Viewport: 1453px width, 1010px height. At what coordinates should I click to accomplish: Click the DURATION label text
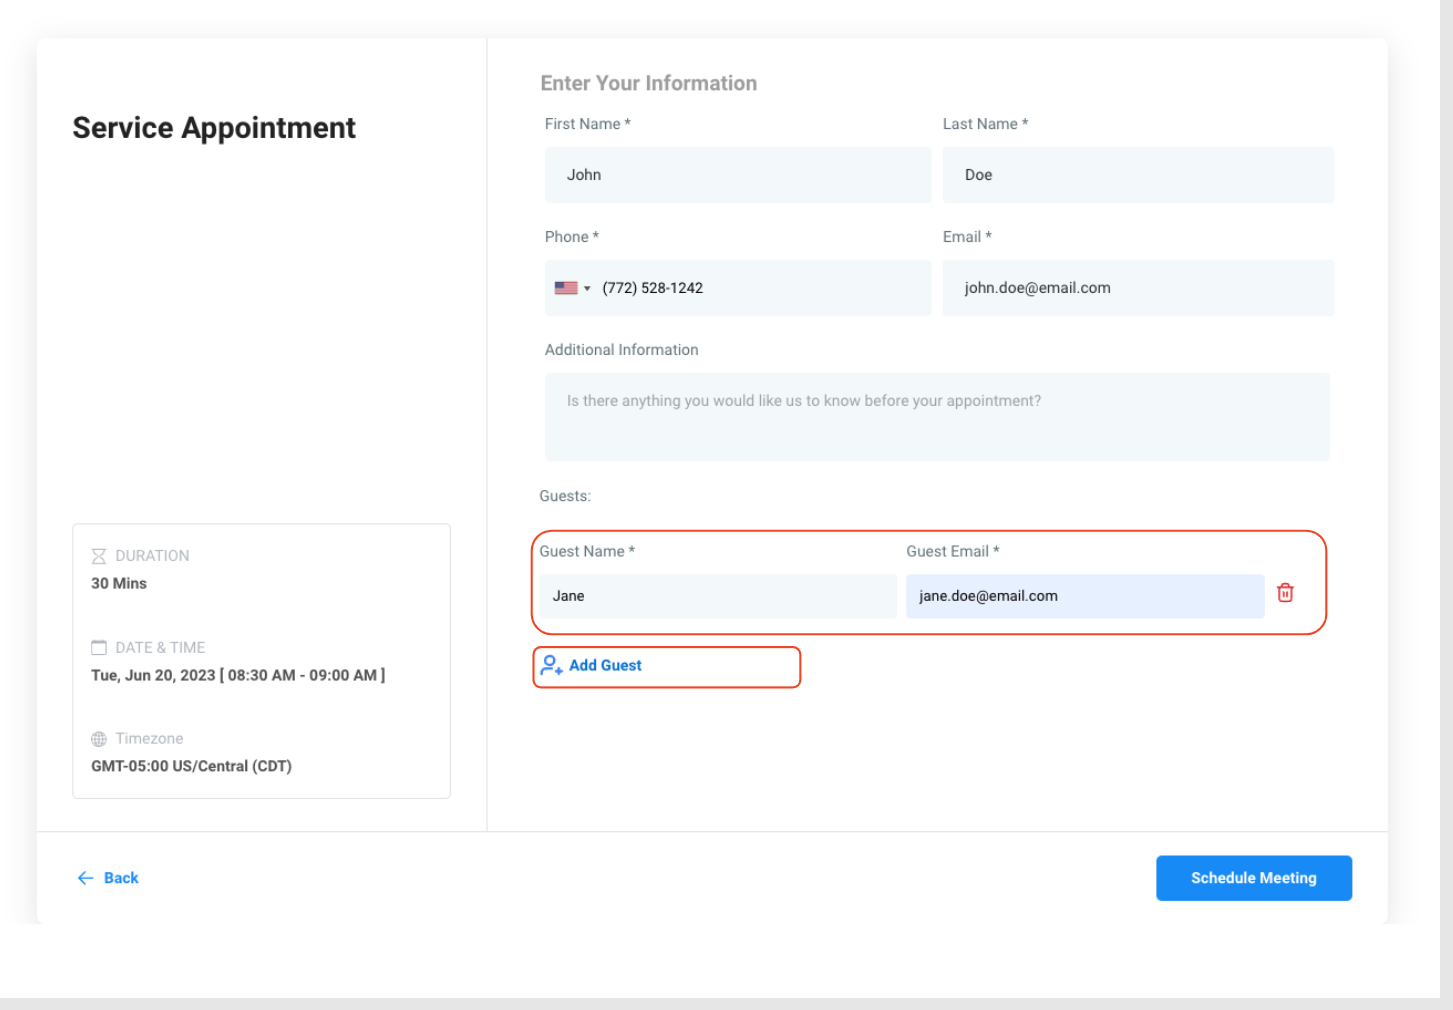152,556
